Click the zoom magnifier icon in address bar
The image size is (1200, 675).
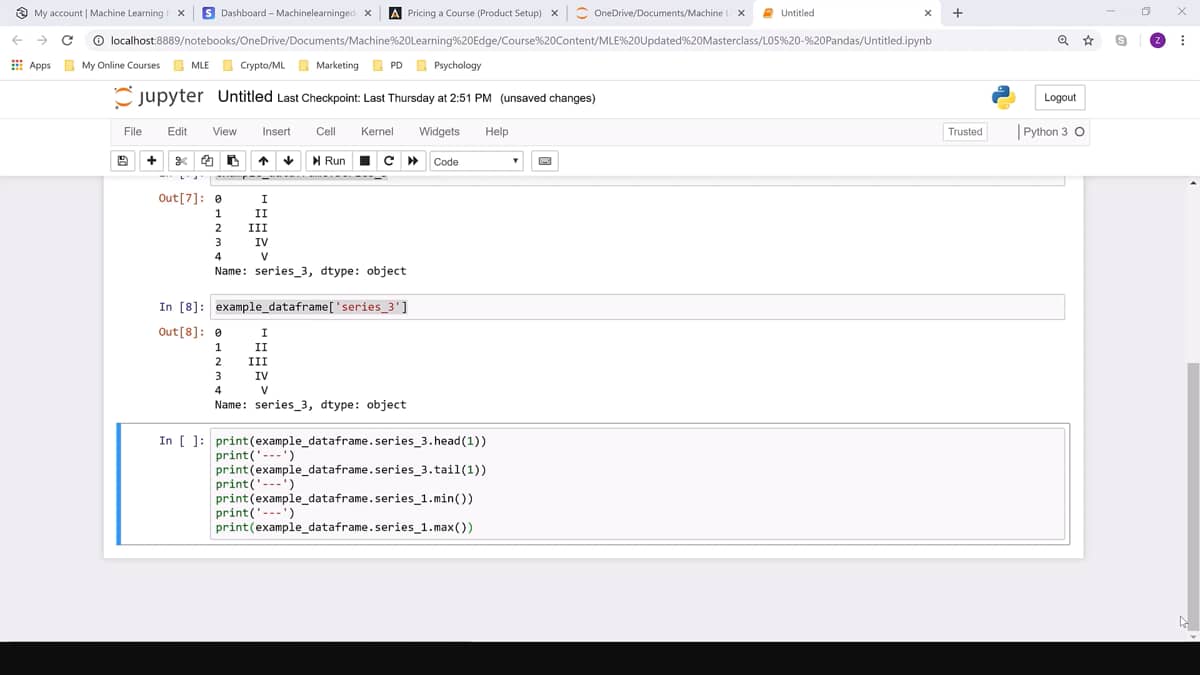[1064, 40]
